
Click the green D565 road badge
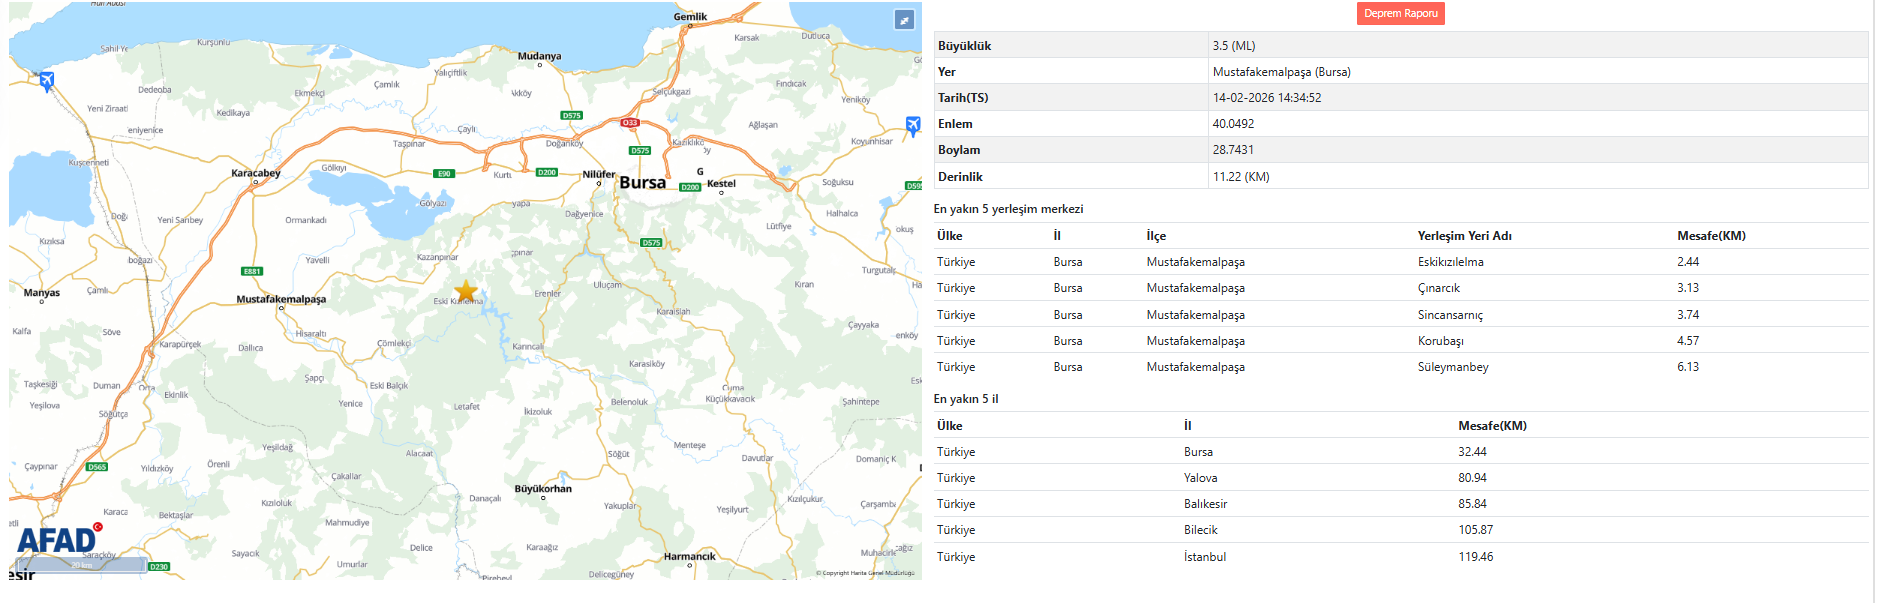point(97,467)
